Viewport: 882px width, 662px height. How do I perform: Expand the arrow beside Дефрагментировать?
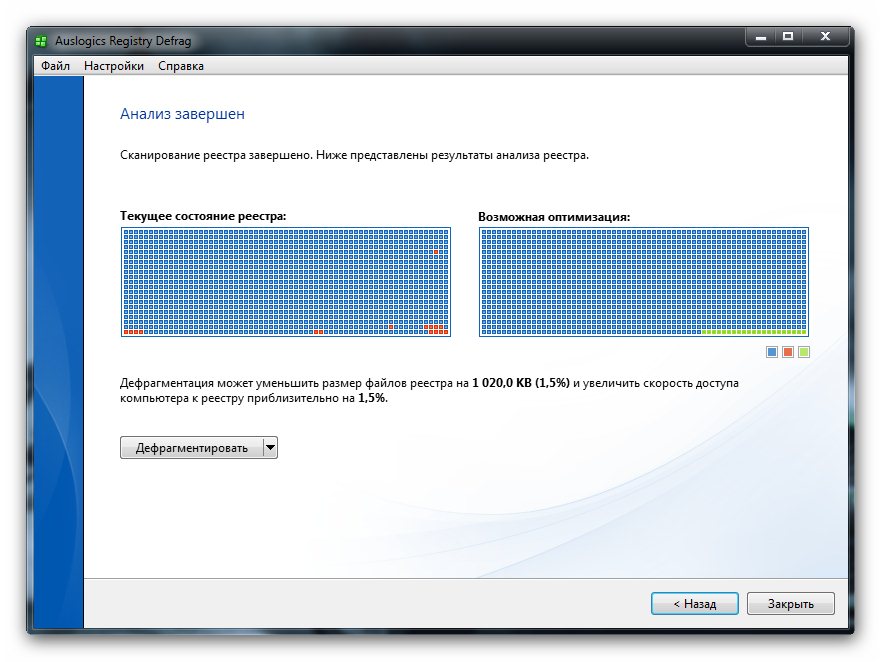click(x=269, y=448)
